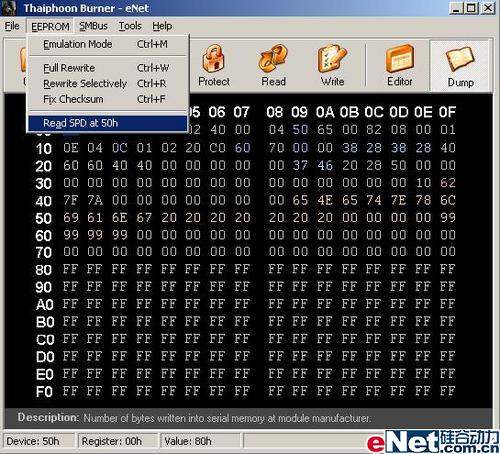
Task: Open the SMBus menu
Action: coord(93,26)
